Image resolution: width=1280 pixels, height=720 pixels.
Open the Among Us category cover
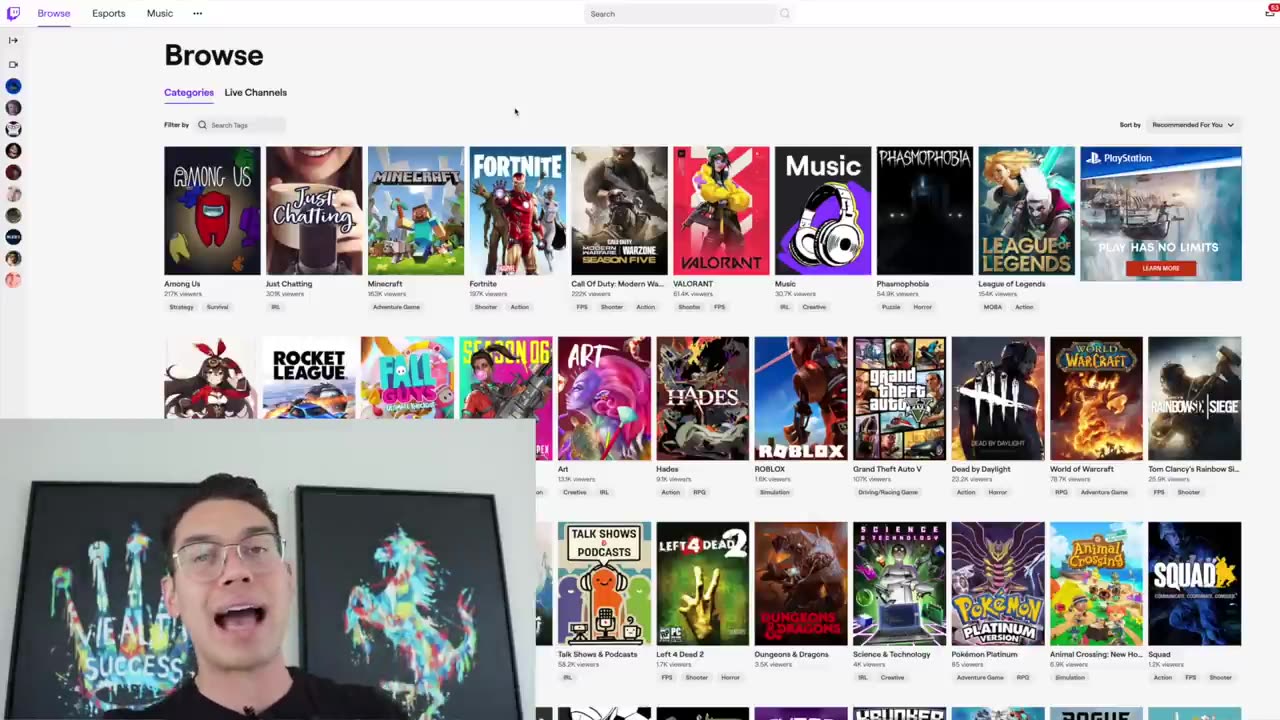[212, 211]
